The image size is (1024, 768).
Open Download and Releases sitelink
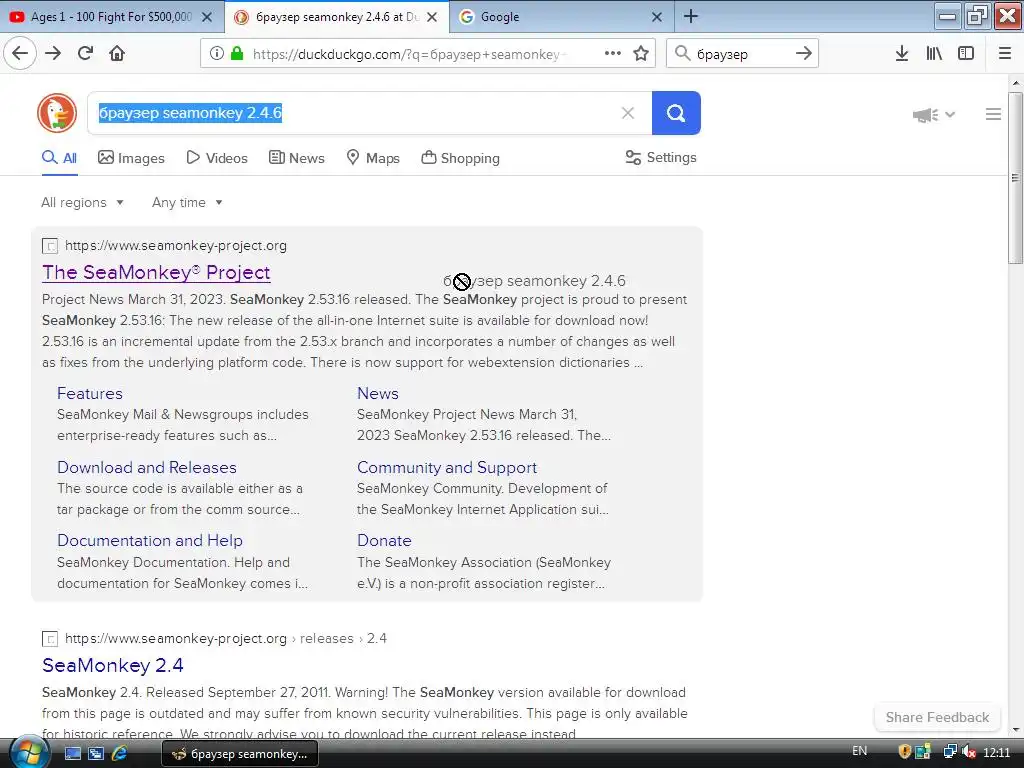(147, 468)
